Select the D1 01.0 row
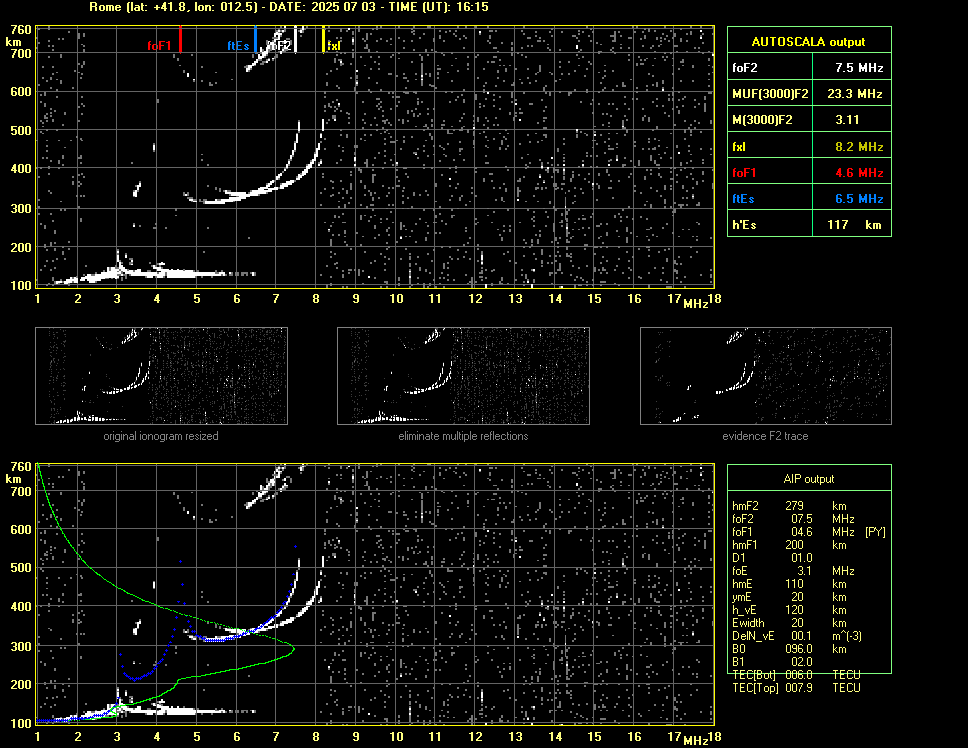 pos(772,557)
